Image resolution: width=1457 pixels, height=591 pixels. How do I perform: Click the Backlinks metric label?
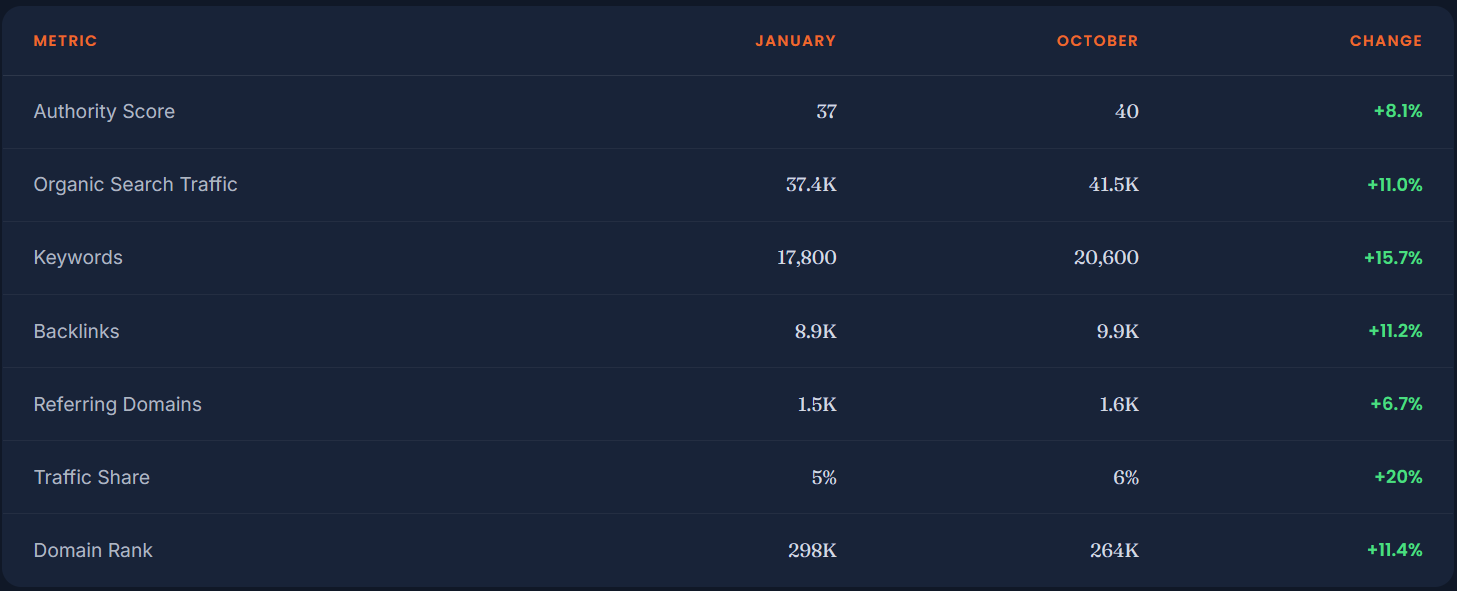click(x=77, y=331)
